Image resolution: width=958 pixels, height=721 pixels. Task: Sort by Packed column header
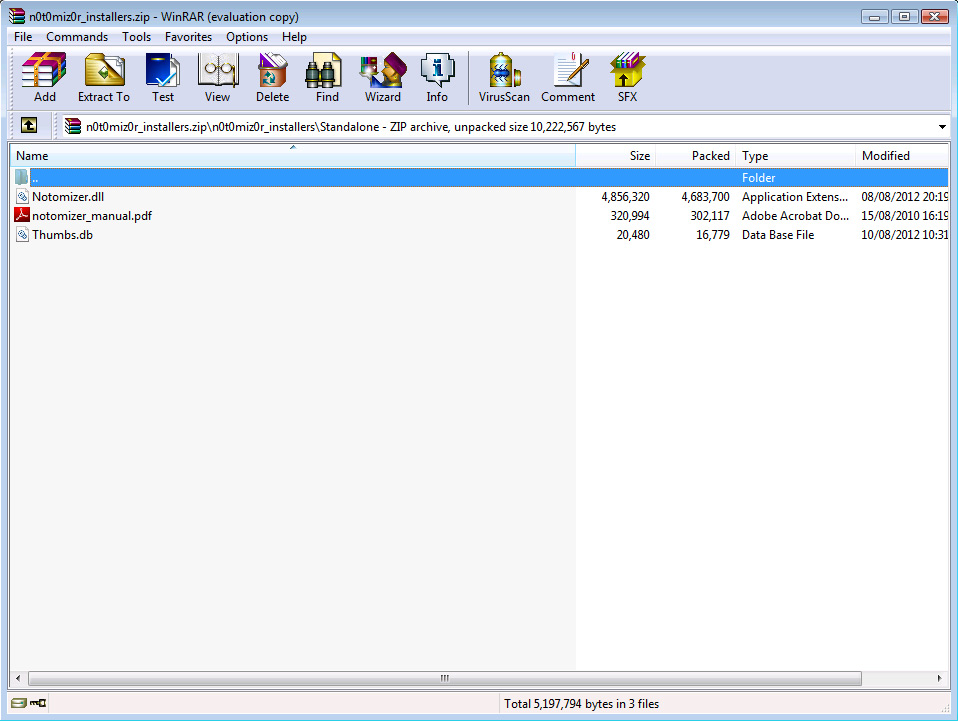coord(695,156)
